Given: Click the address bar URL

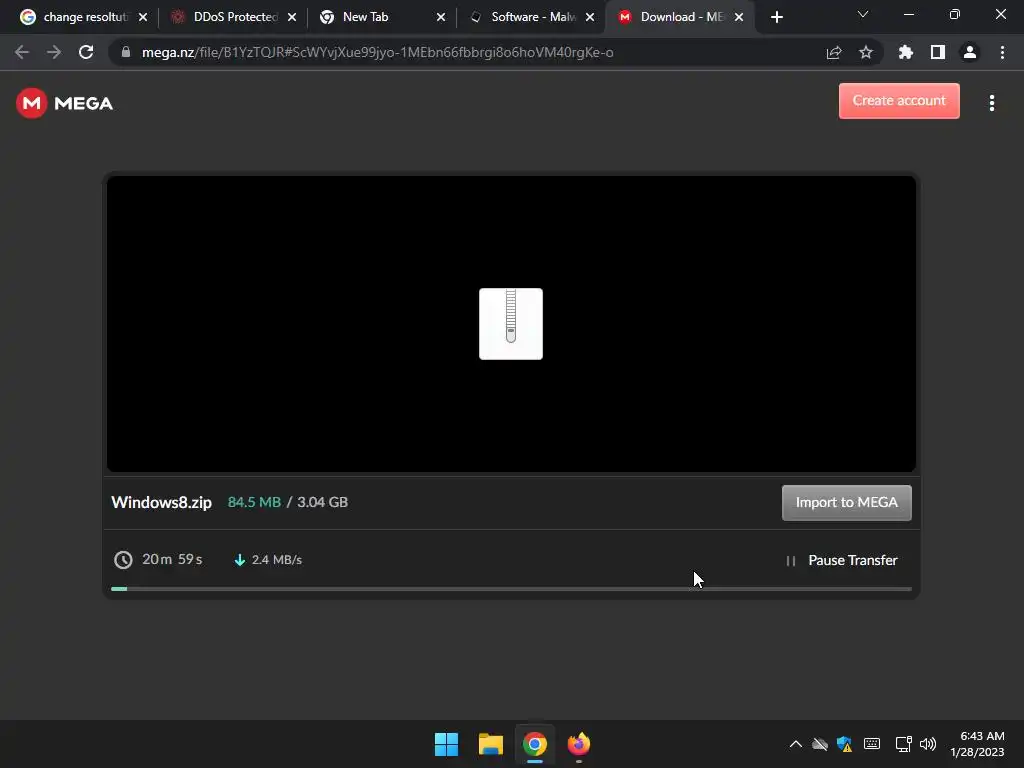Looking at the screenshot, I should [x=377, y=52].
